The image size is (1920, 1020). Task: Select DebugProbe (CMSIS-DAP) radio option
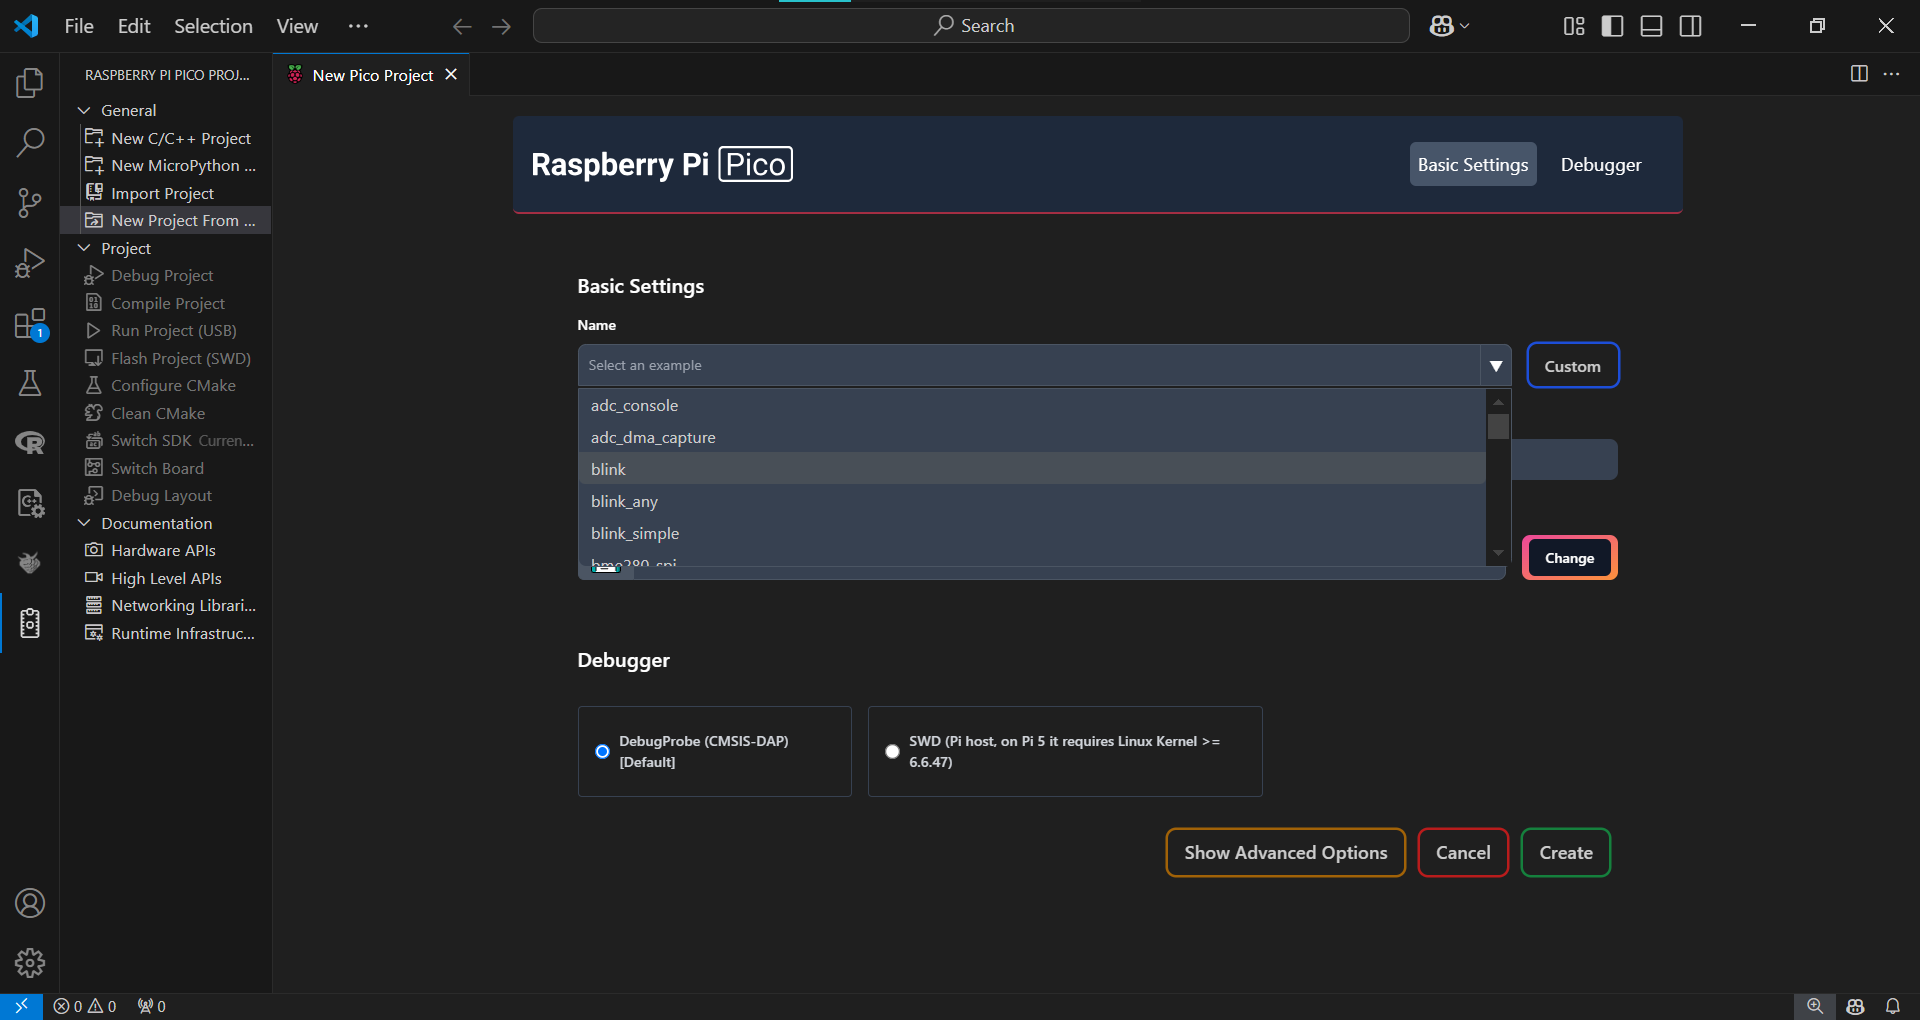point(602,751)
